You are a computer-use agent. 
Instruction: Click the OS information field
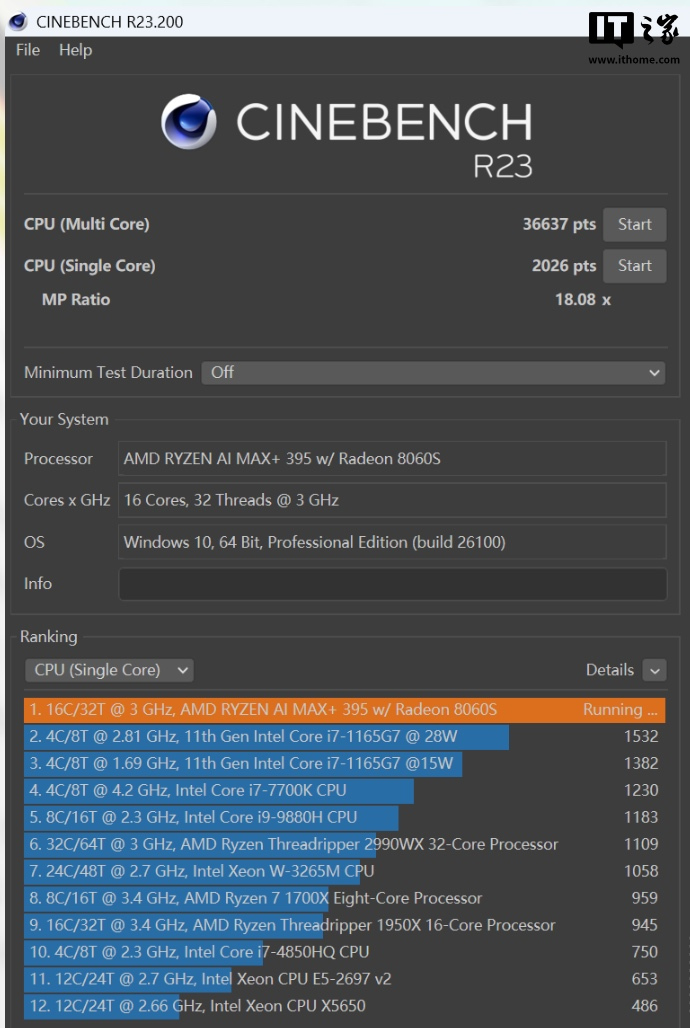(392, 542)
